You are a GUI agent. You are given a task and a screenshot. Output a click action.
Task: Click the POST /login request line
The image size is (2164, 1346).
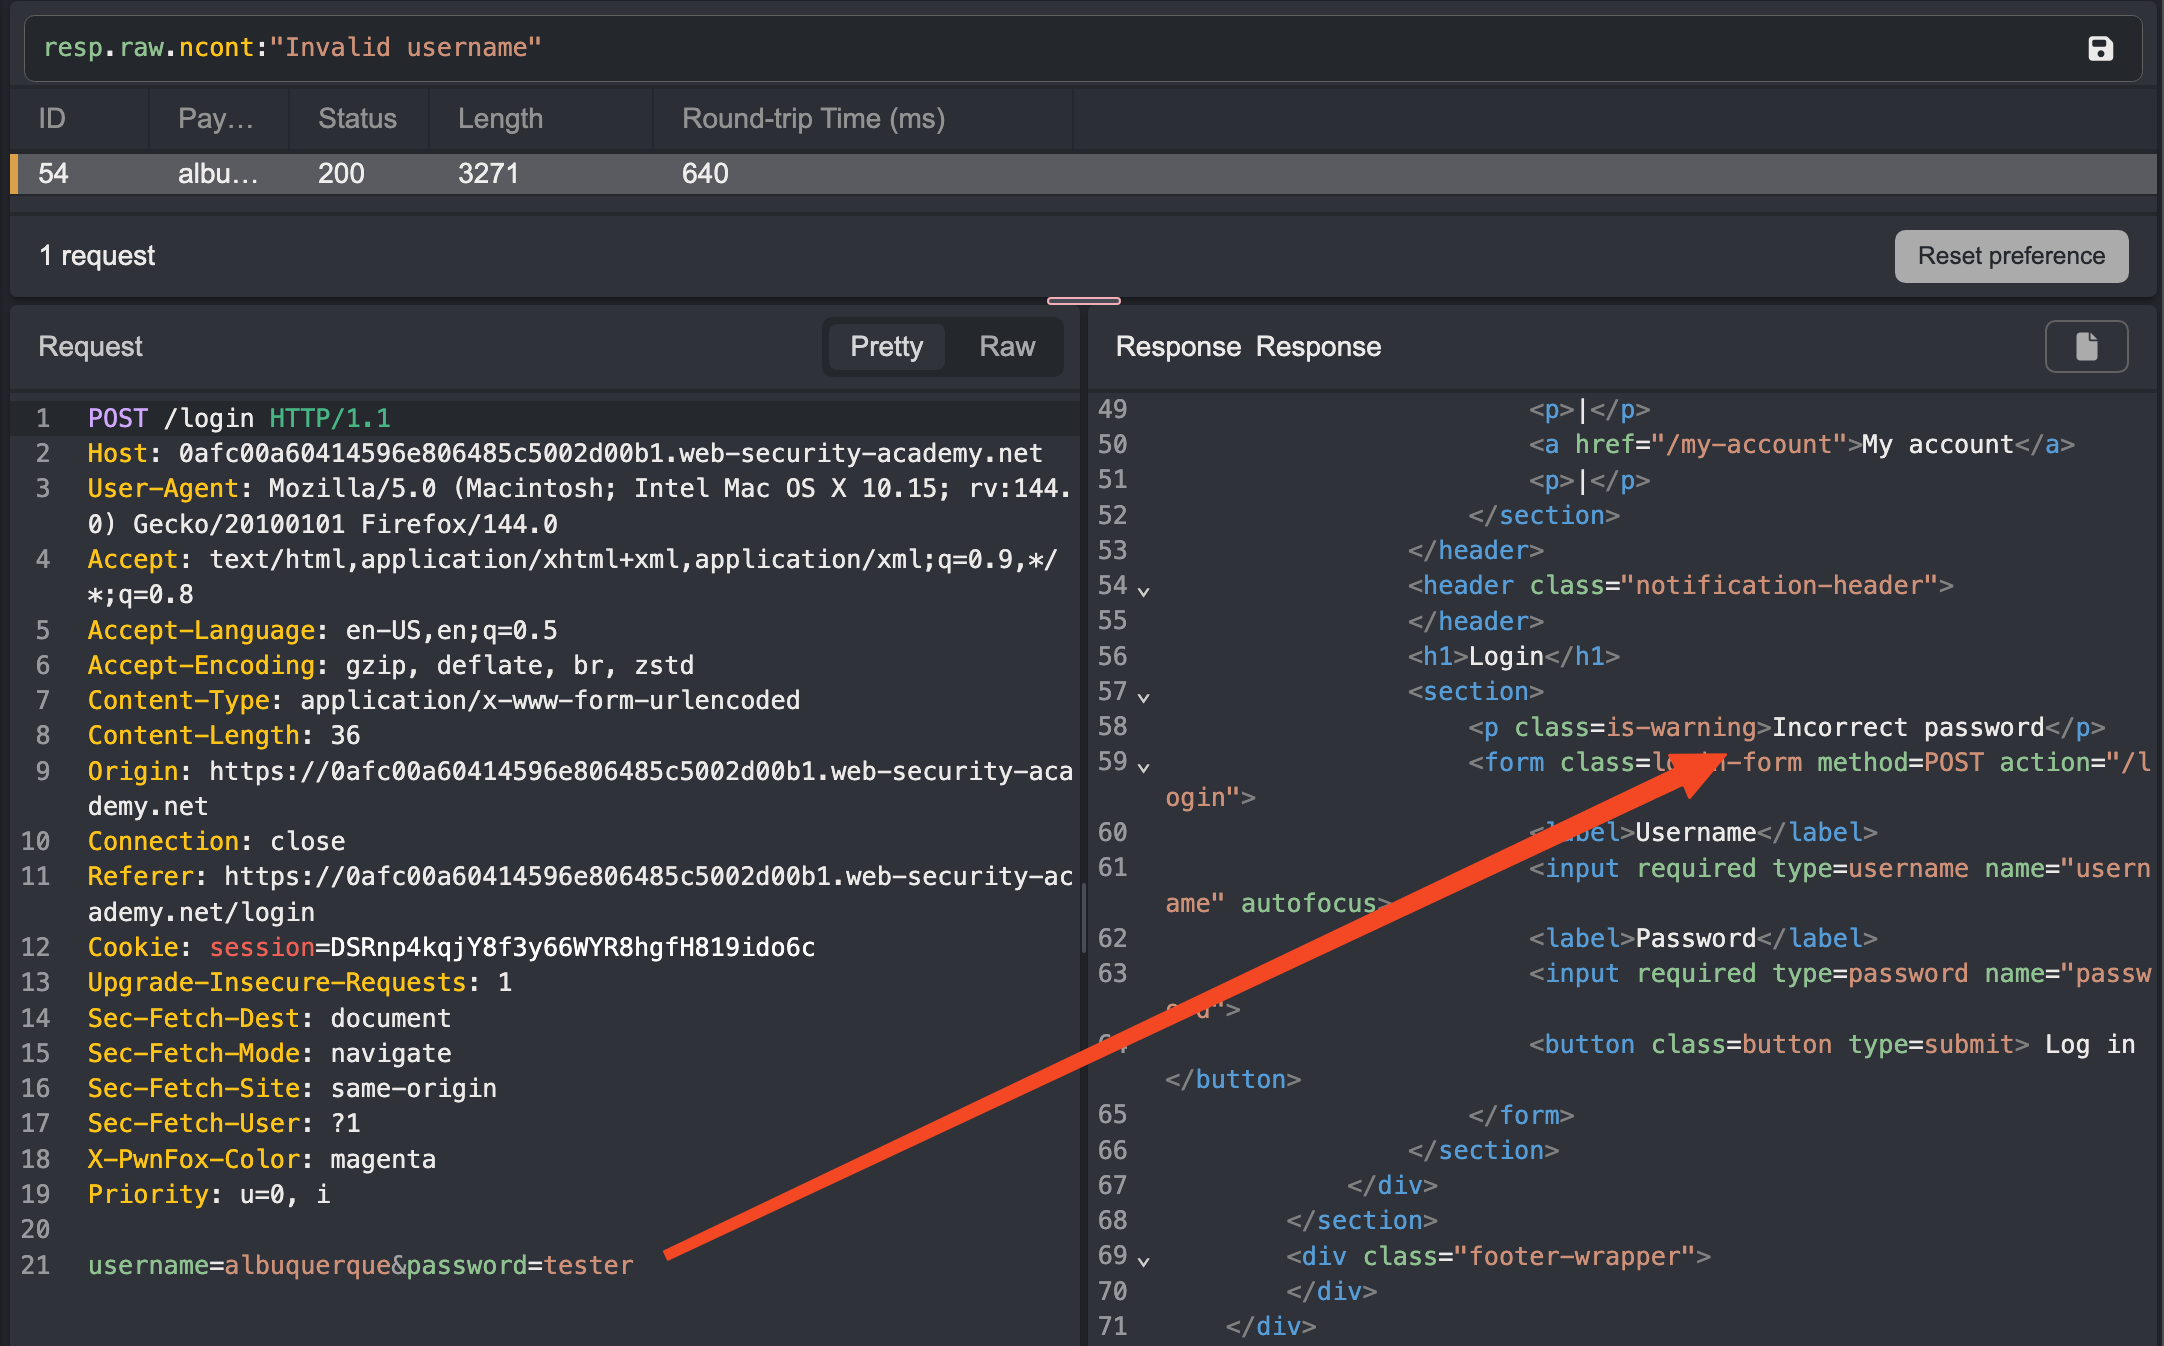[x=239, y=418]
